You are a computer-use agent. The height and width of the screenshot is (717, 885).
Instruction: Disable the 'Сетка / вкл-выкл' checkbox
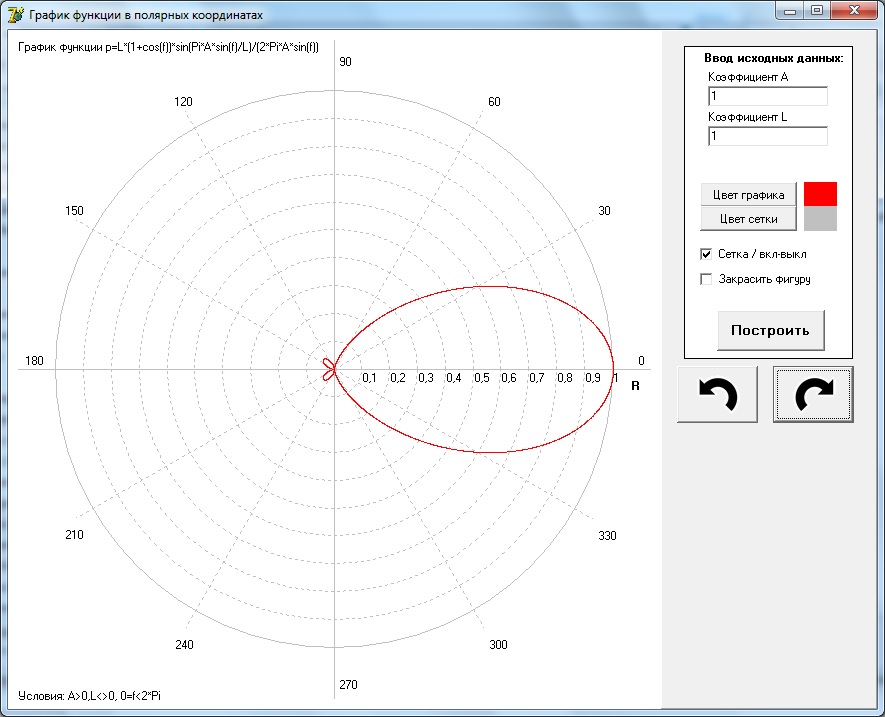(x=706, y=254)
